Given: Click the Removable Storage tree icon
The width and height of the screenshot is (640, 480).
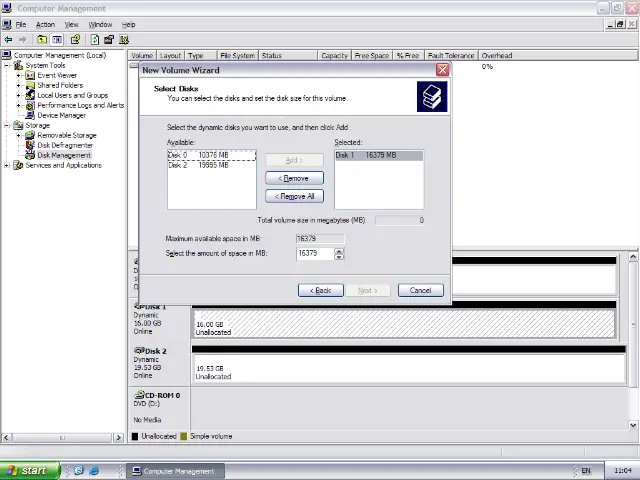Looking at the screenshot, I should click(x=30, y=136).
